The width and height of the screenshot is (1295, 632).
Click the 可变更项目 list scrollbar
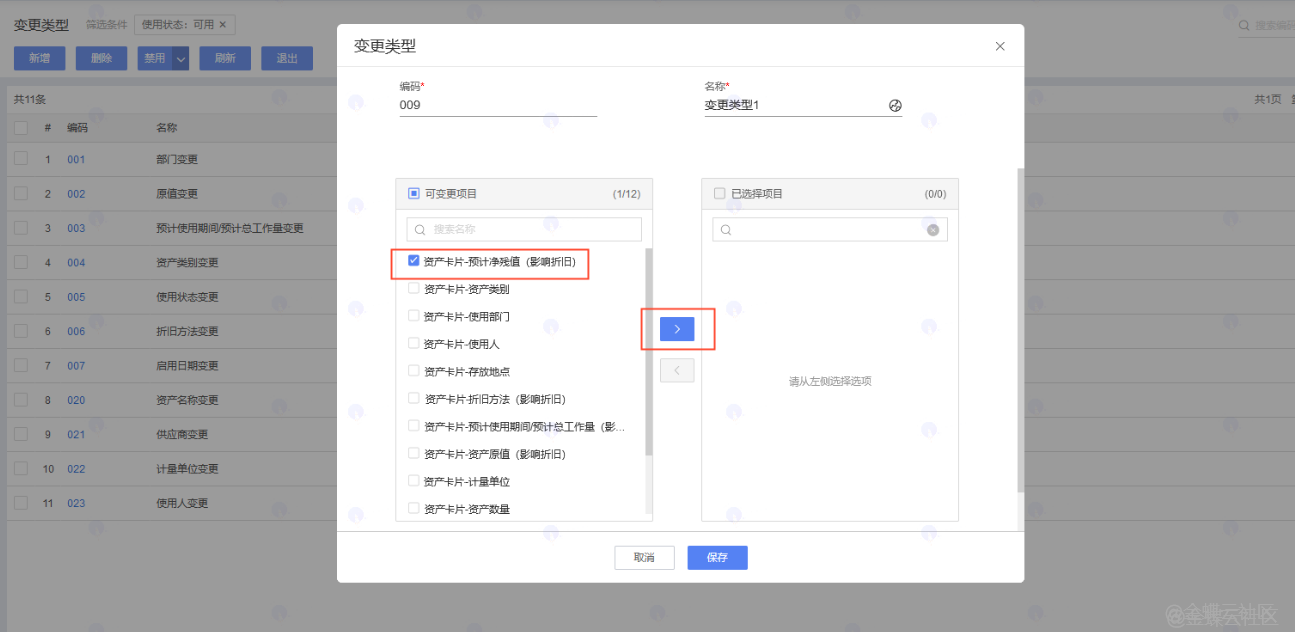click(x=649, y=352)
